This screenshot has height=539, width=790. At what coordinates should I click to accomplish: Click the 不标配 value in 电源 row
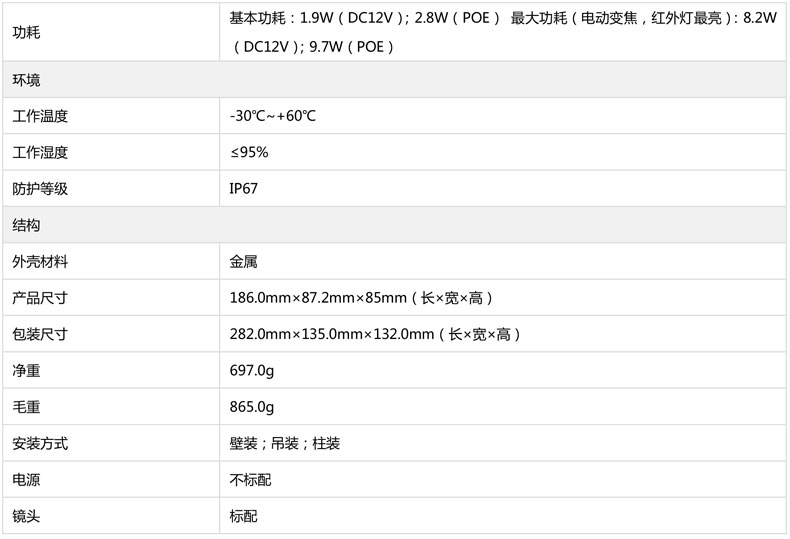point(251,480)
